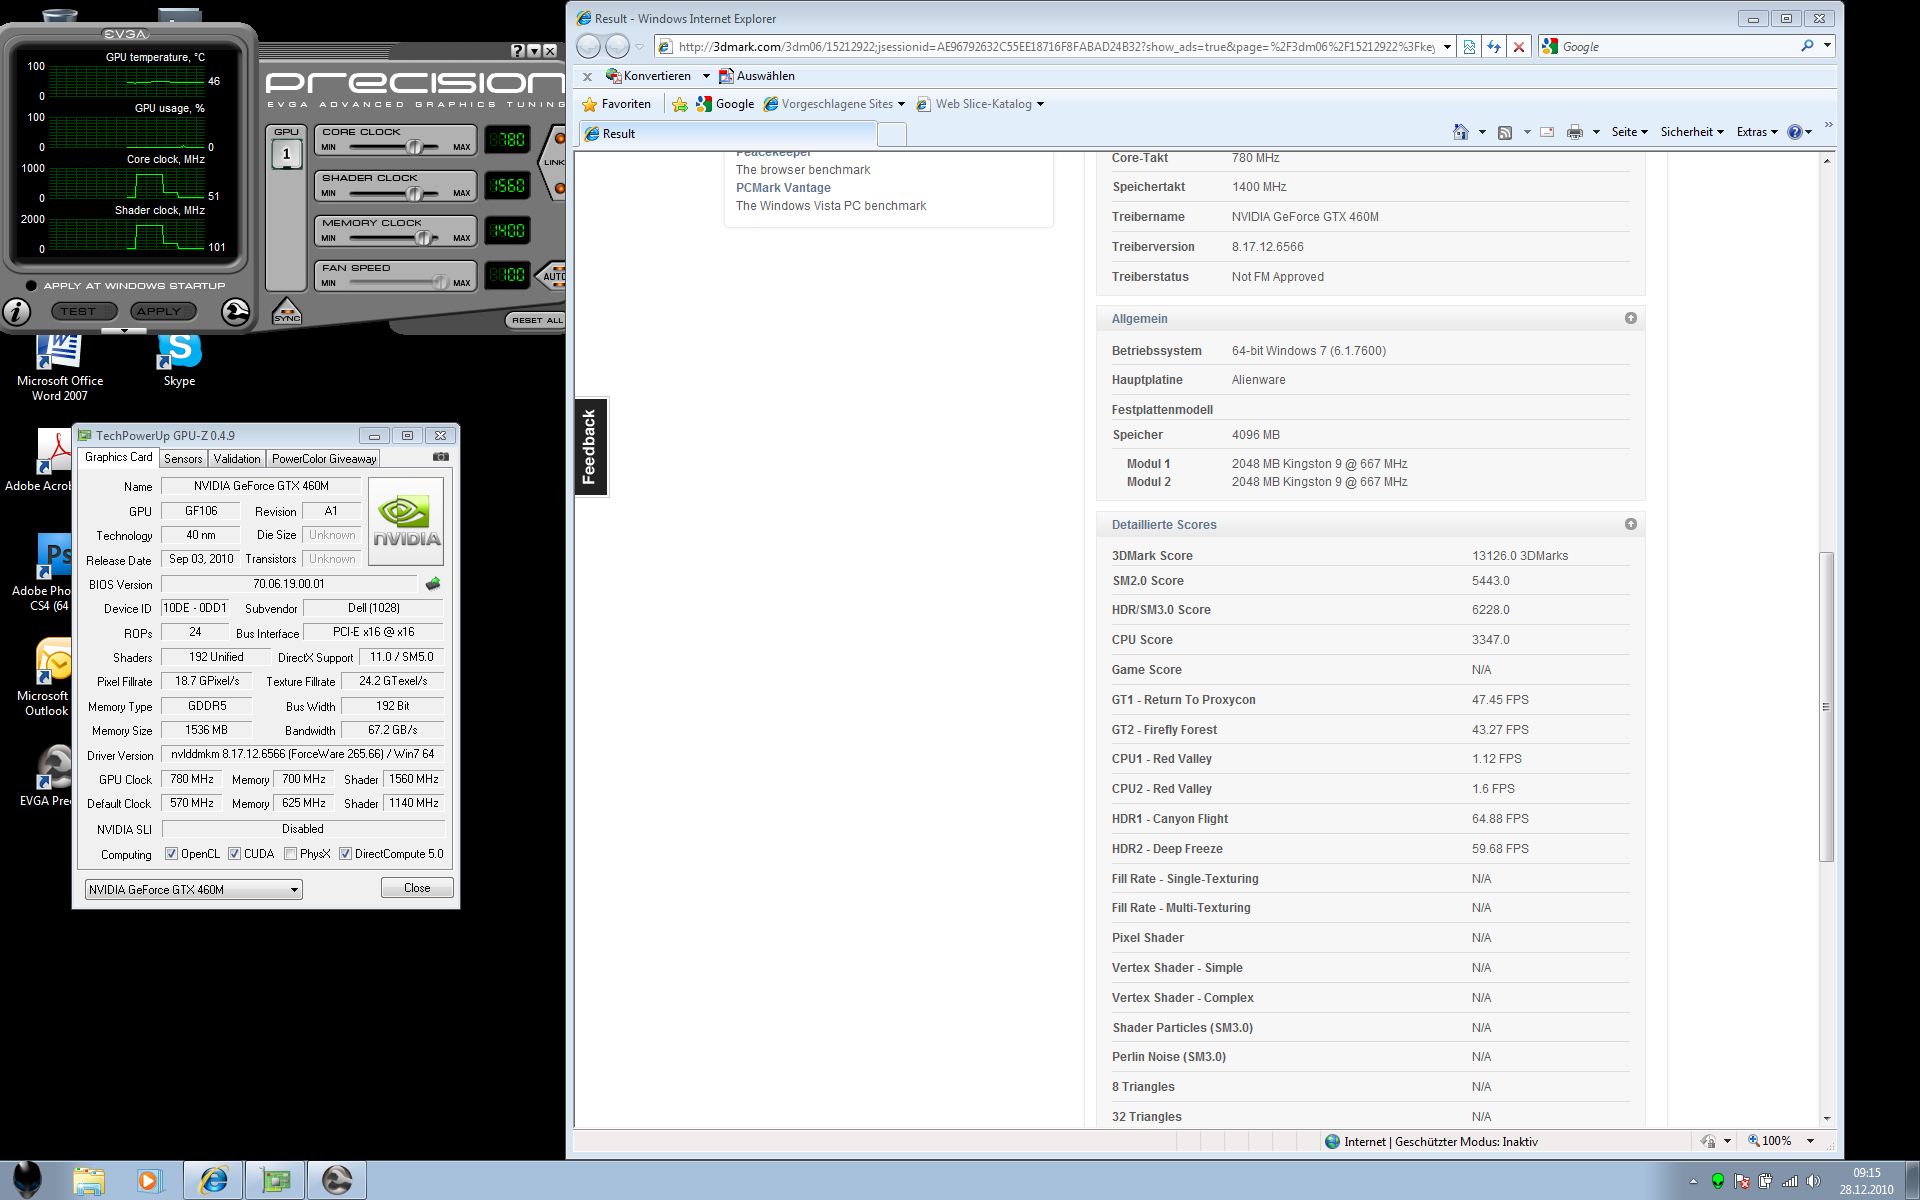The height and width of the screenshot is (1200, 1920).
Task: Open zoom level 100% dropdown
Action: pyautogui.click(x=1809, y=1141)
